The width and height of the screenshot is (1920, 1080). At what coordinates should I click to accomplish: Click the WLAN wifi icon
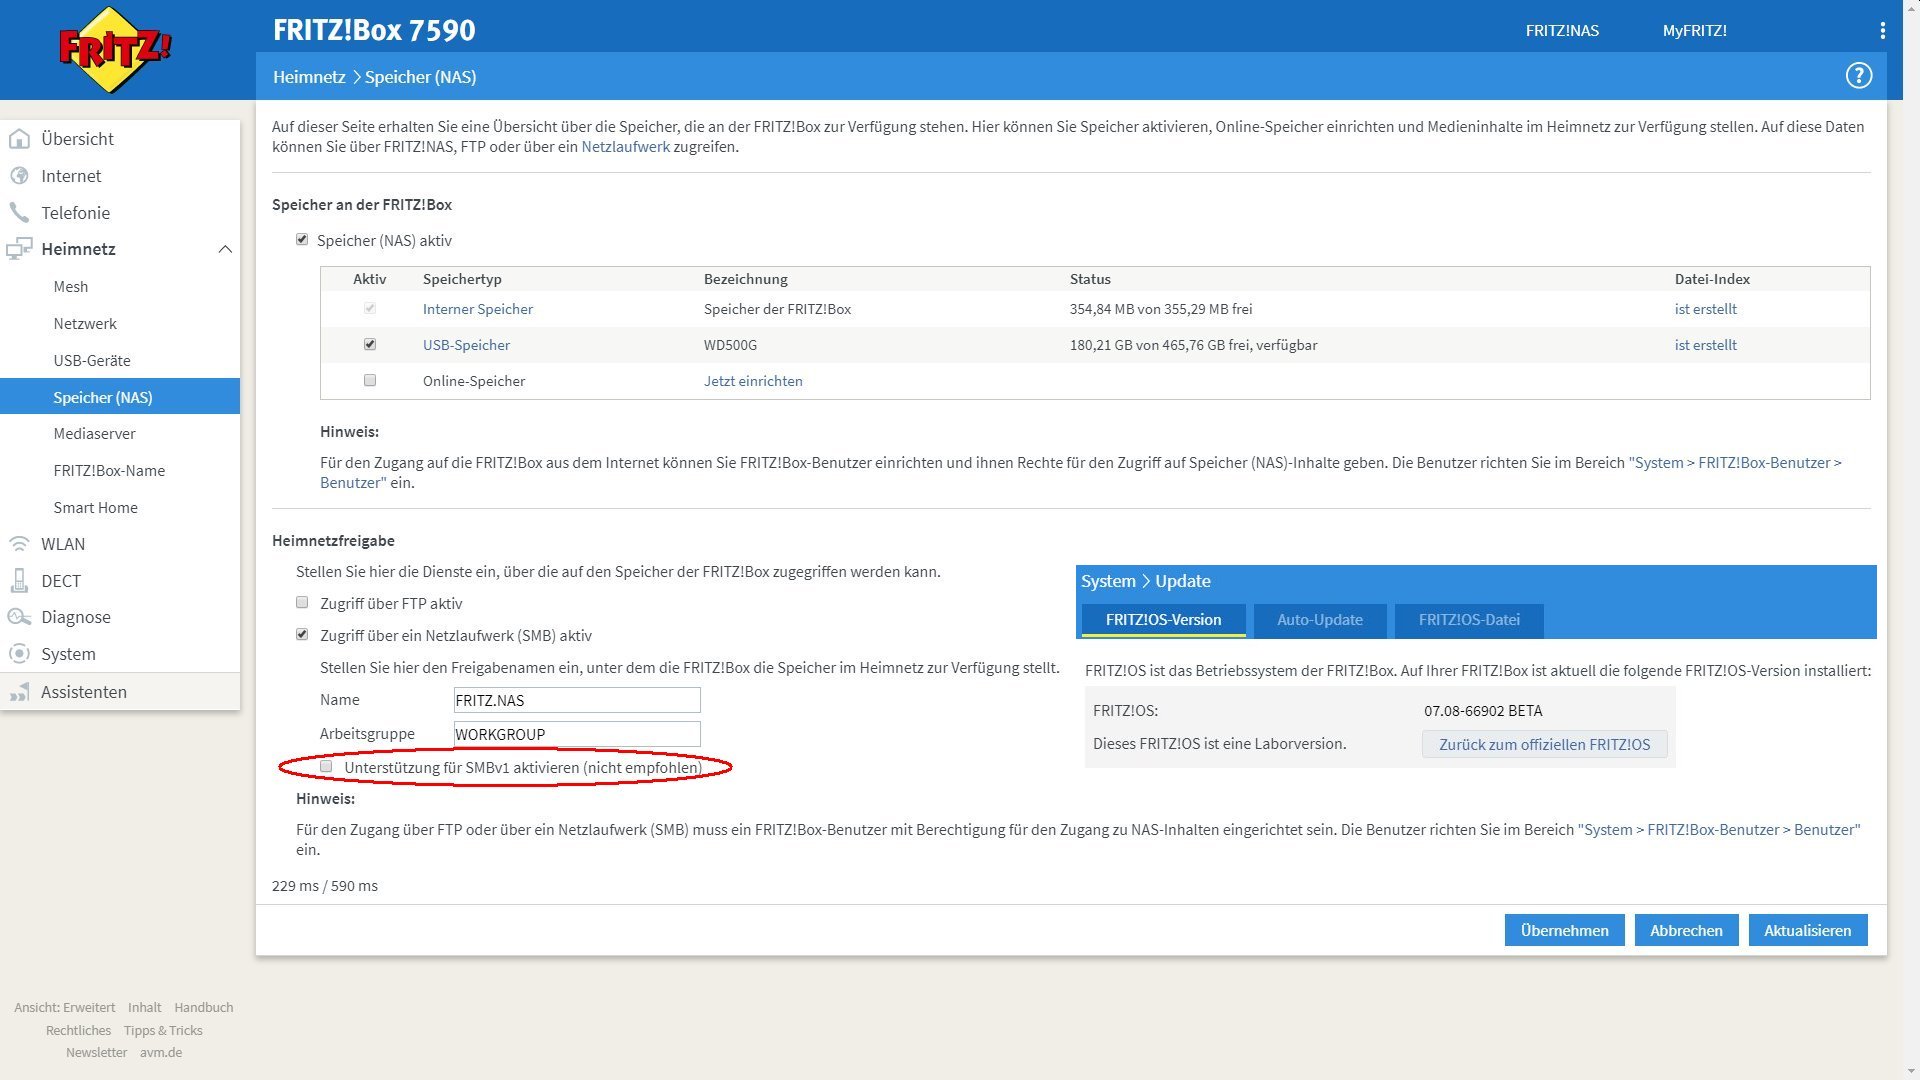point(19,544)
